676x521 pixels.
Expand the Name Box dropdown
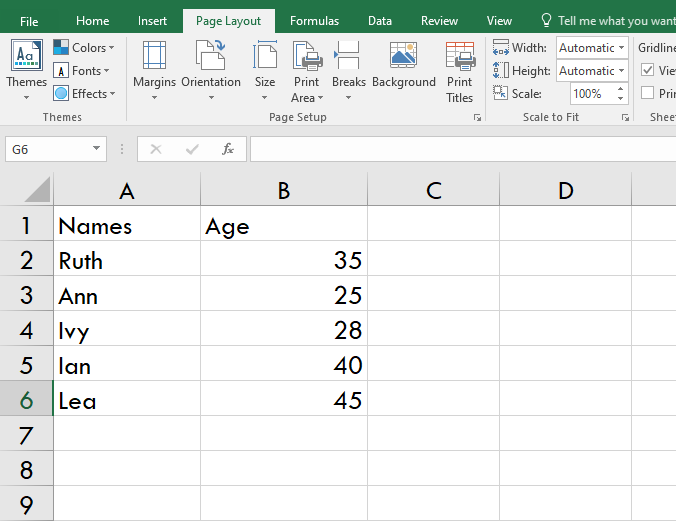(96, 149)
